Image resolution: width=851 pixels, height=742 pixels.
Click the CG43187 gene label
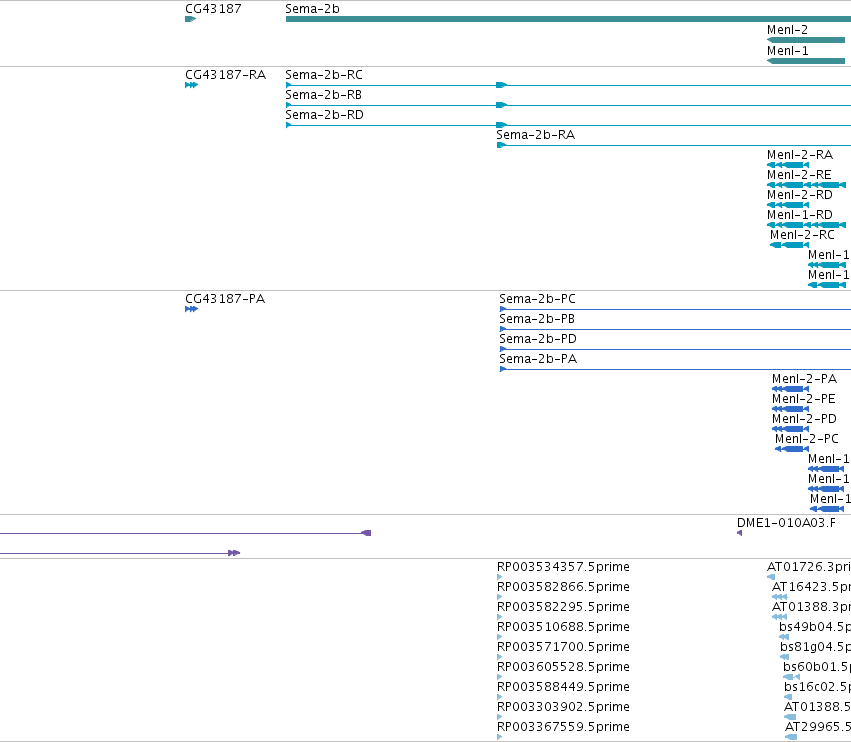point(213,9)
